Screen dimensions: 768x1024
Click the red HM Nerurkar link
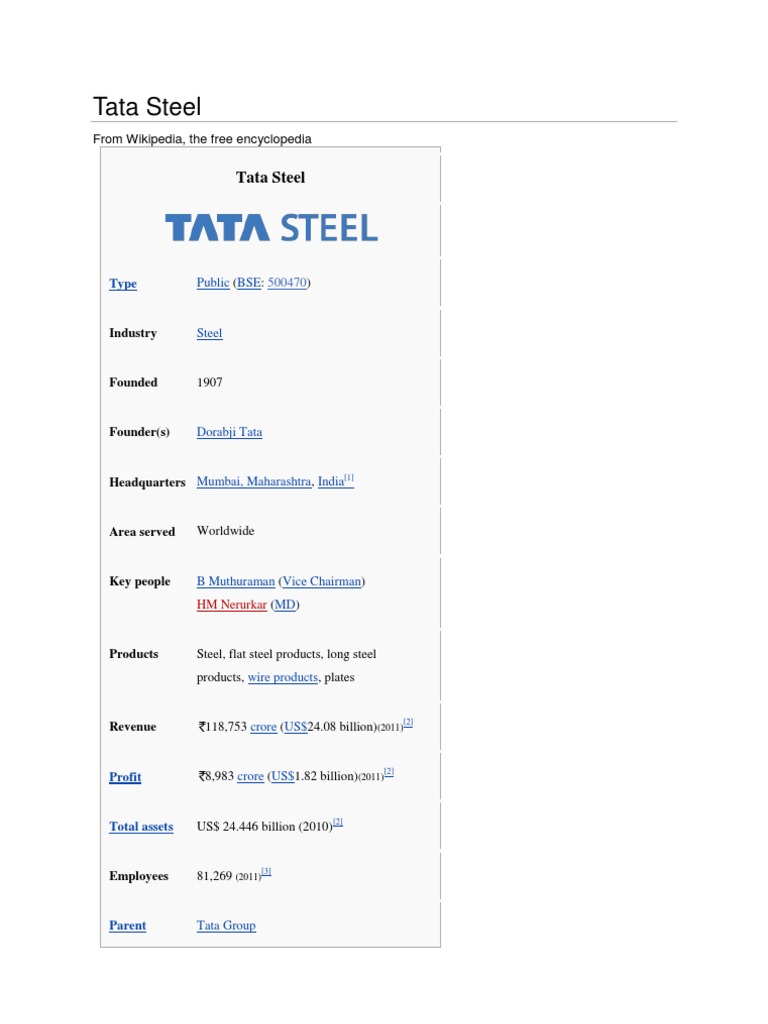[232, 605]
